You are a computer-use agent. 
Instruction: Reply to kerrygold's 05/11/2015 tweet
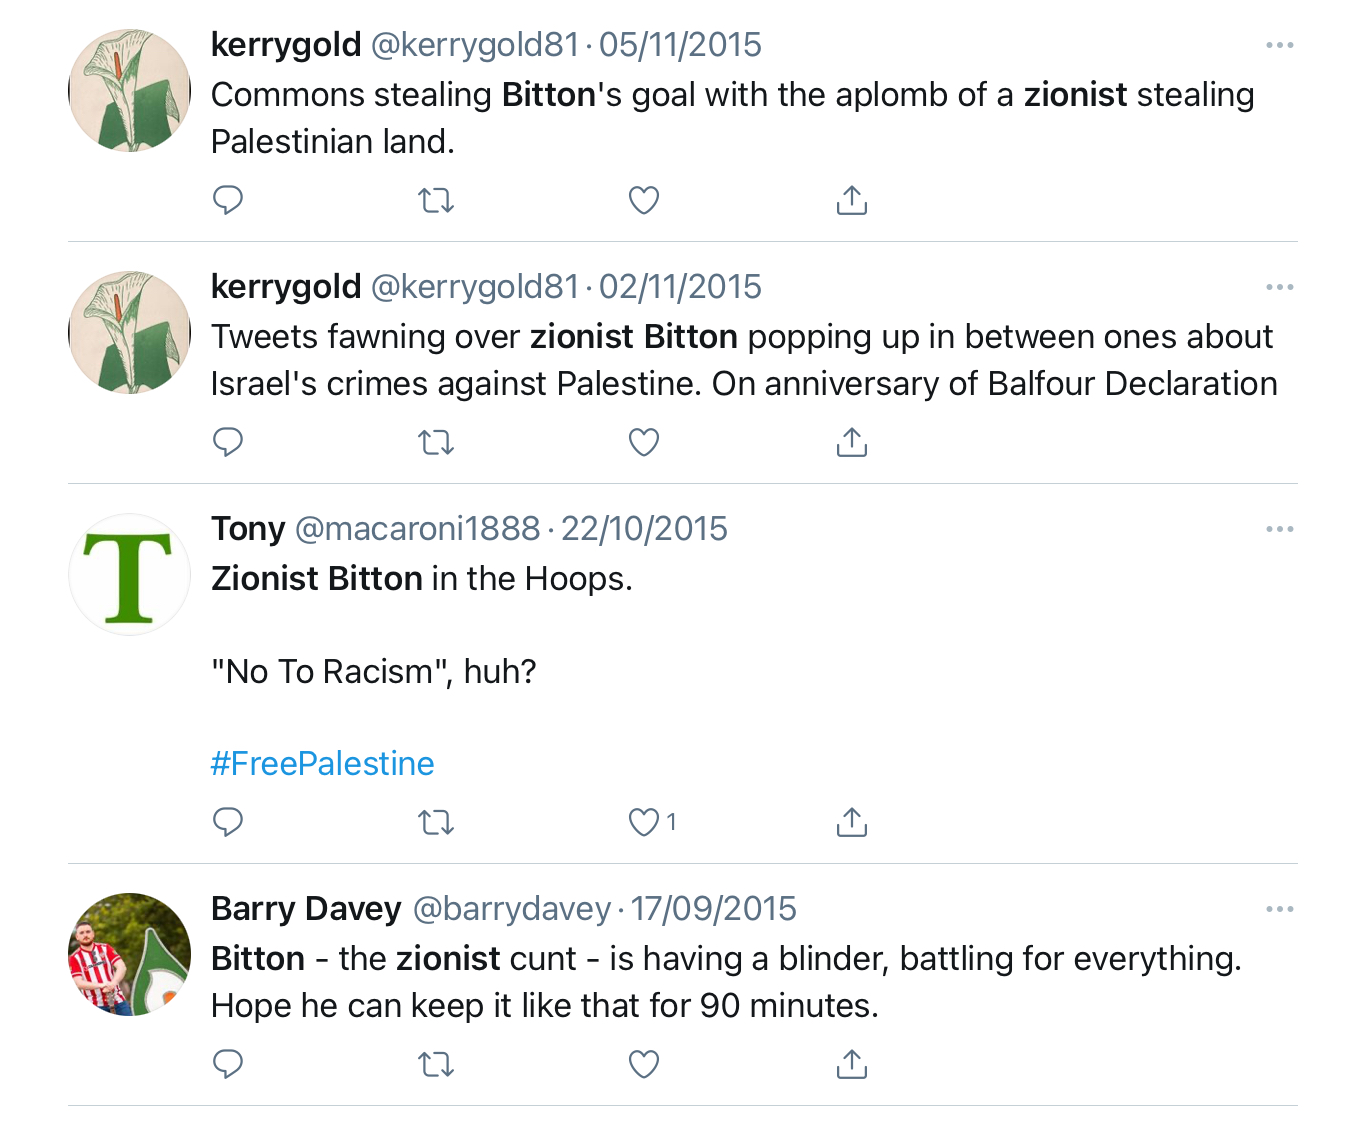[228, 200]
